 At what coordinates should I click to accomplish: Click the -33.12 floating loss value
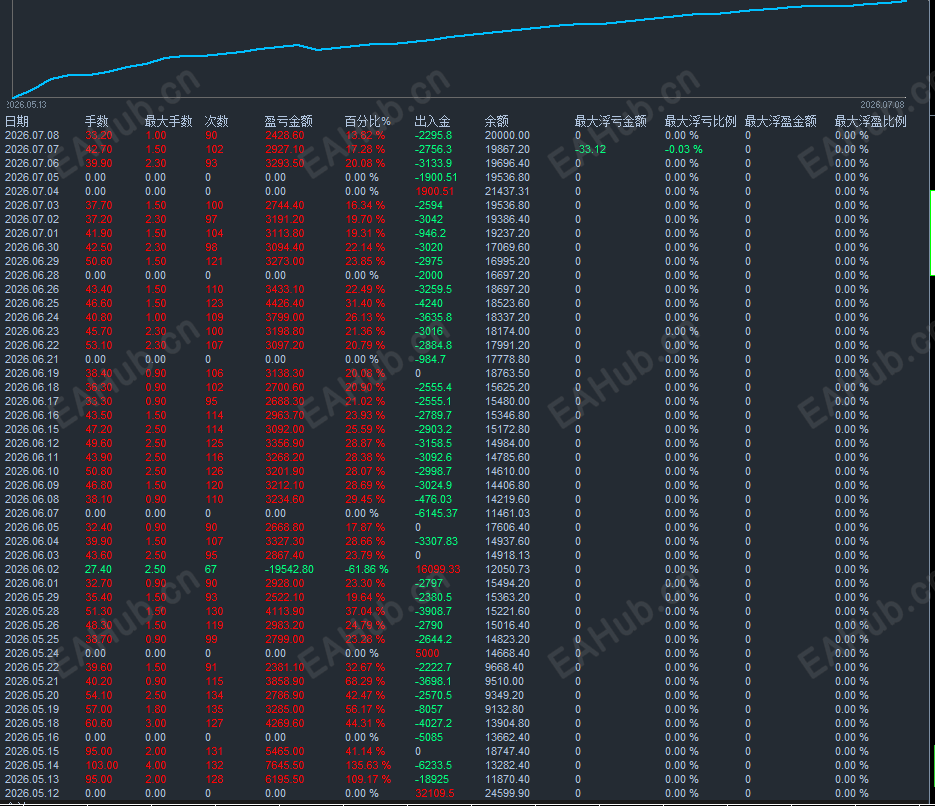(x=590, y=150)
